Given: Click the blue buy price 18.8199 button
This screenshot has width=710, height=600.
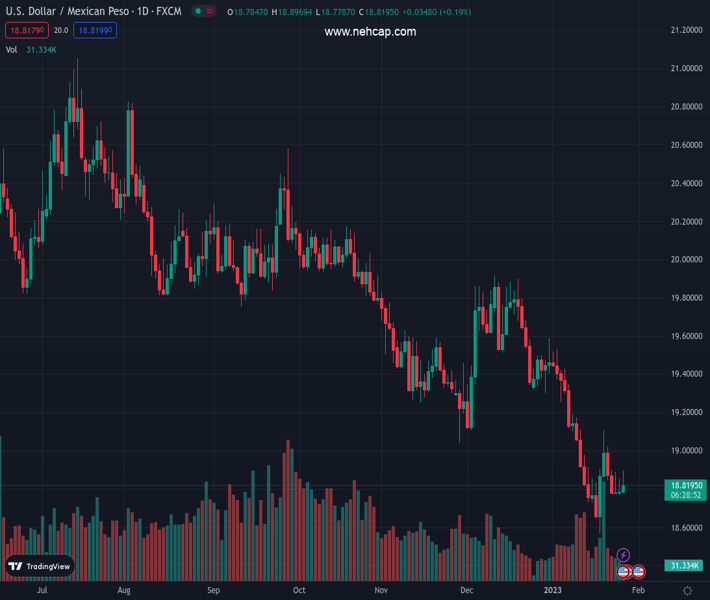Looking at the screenshot, I should tap(94, 31).
